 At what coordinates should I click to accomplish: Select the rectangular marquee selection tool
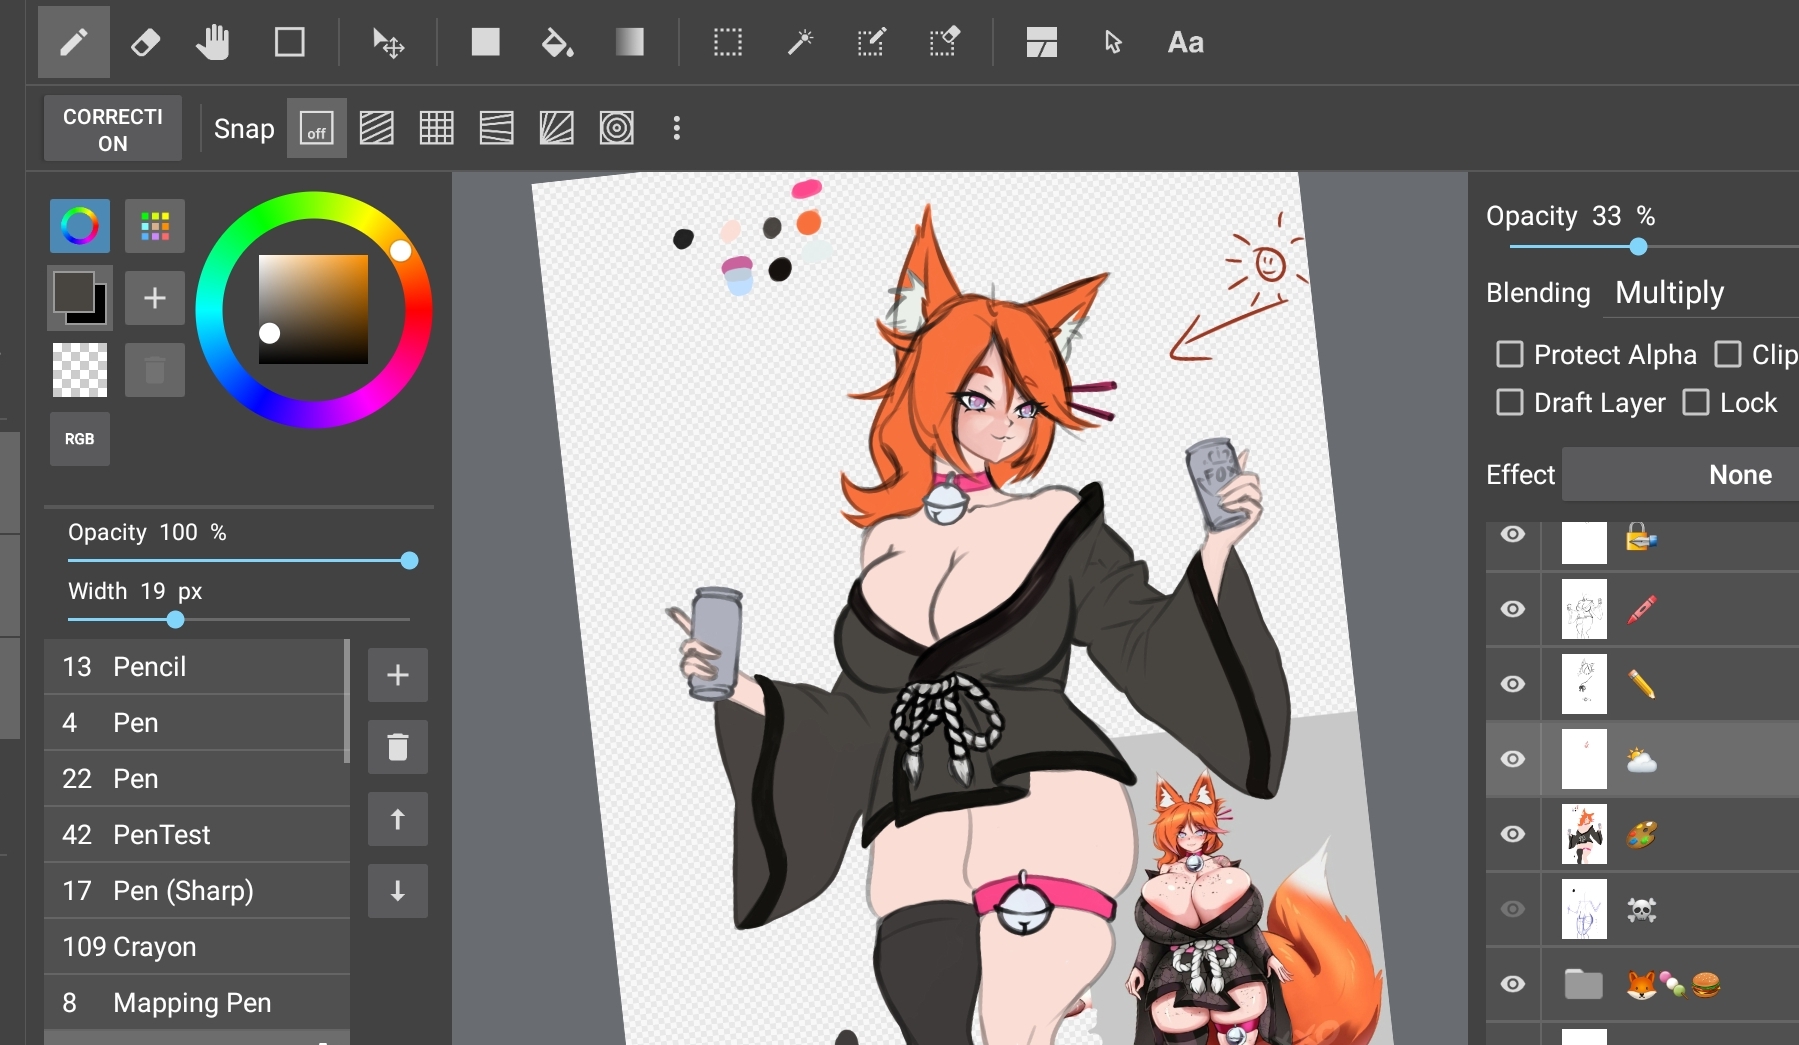pos(727,42)
